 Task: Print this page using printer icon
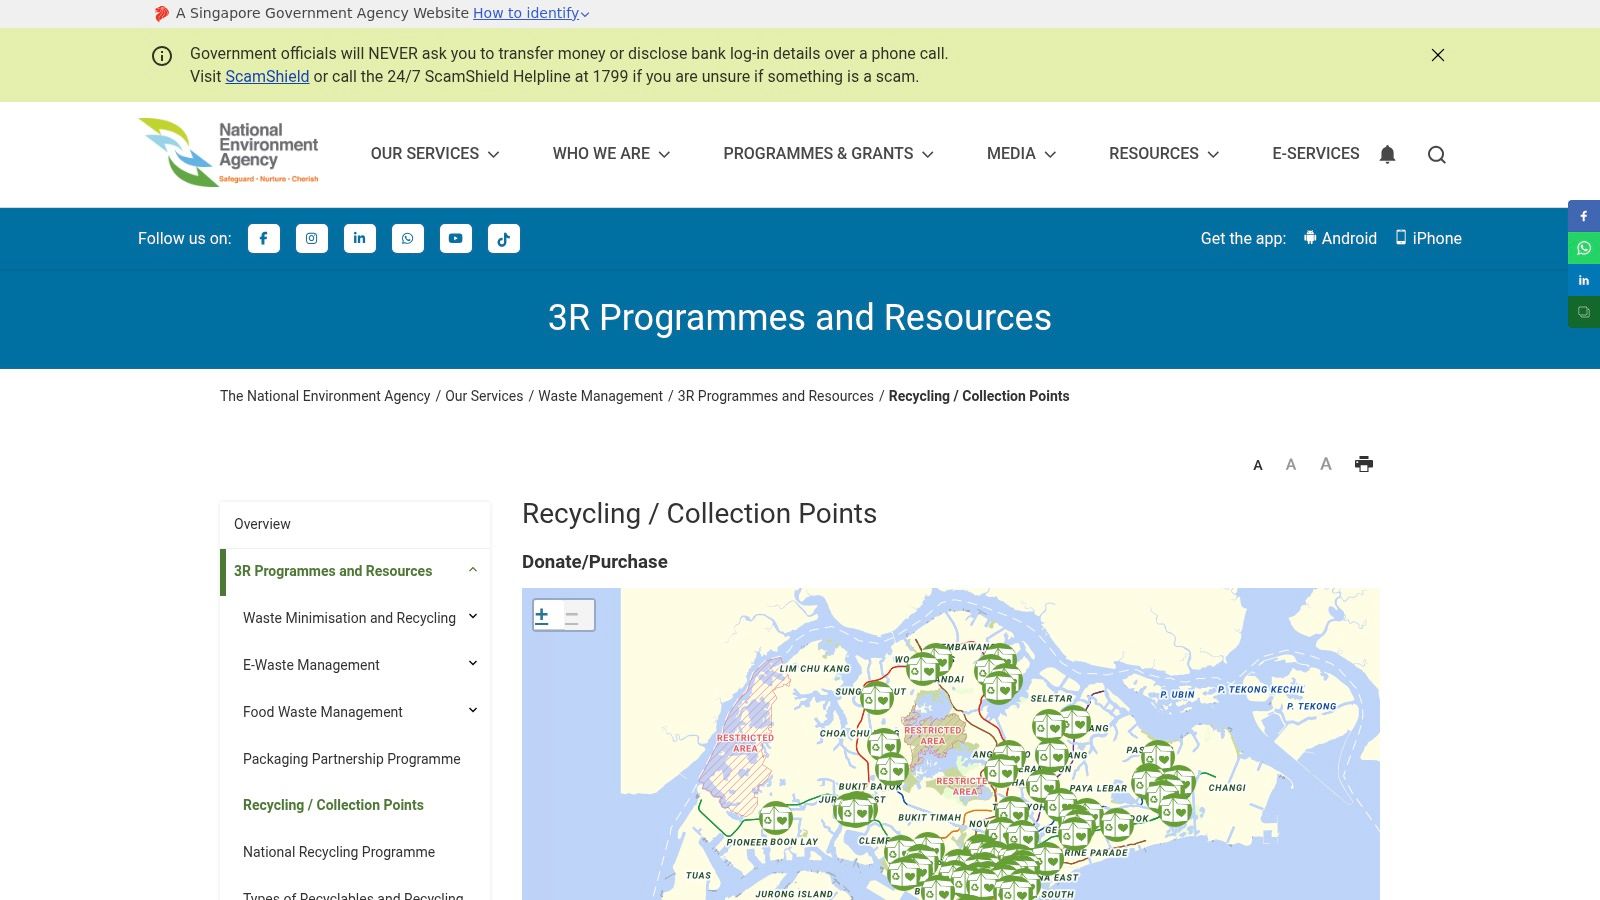[1364, 464]
